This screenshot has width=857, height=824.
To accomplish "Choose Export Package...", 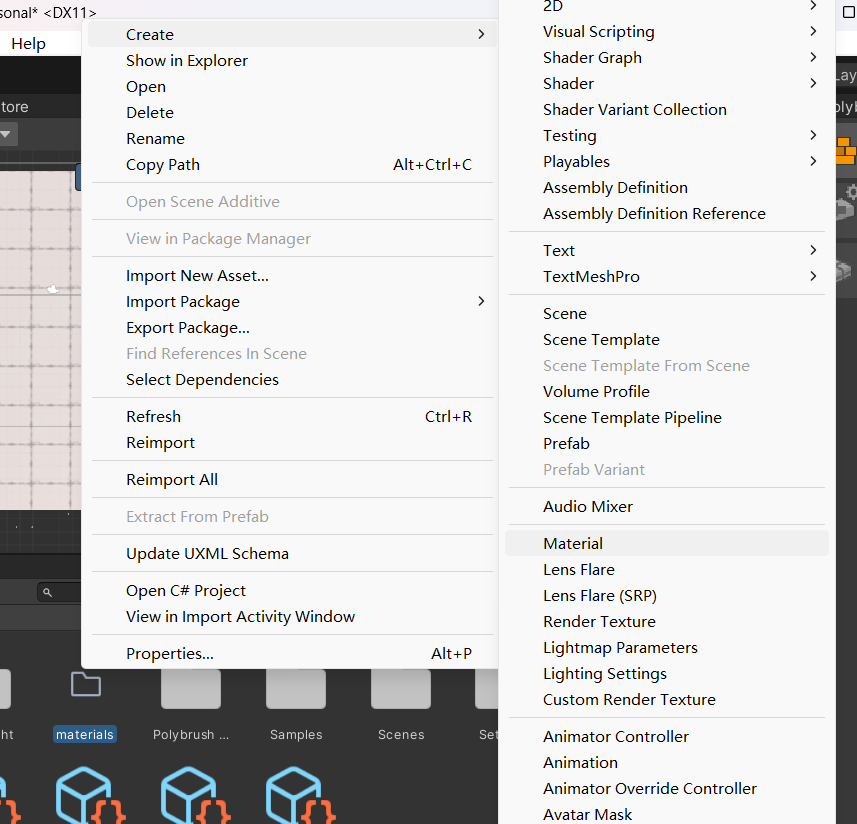I will pyautogui.click(x=292, y=327).
